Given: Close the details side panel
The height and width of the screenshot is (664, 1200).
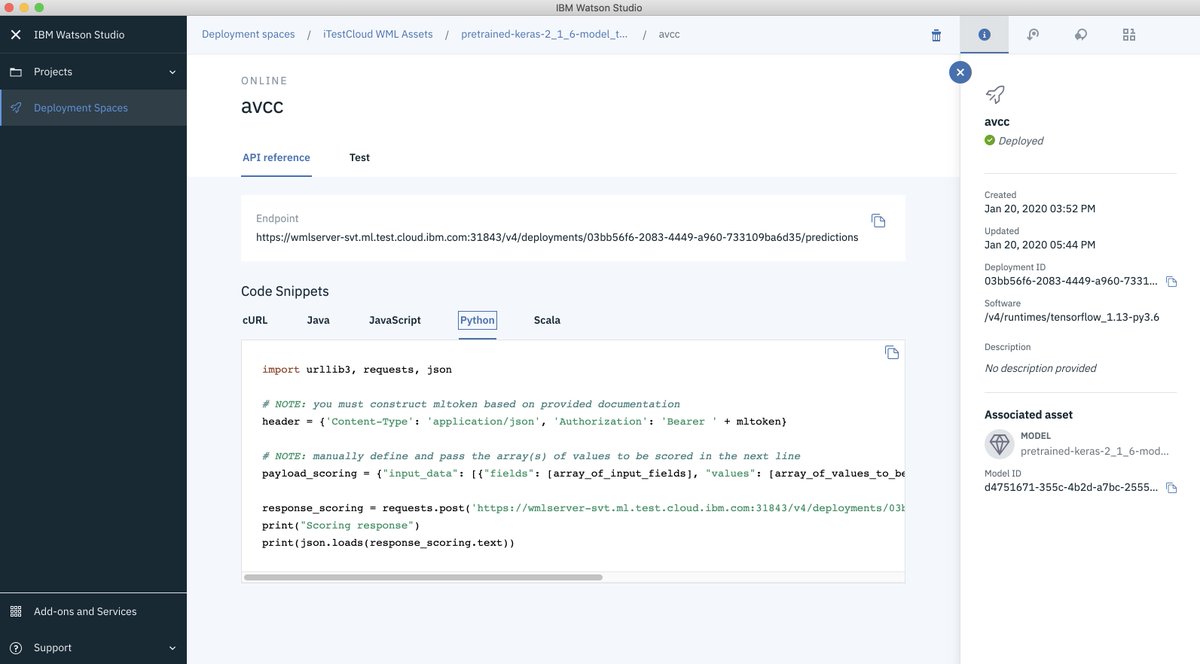Looking at the screenshot, I should pyautogui.click(x=960, y=72).
